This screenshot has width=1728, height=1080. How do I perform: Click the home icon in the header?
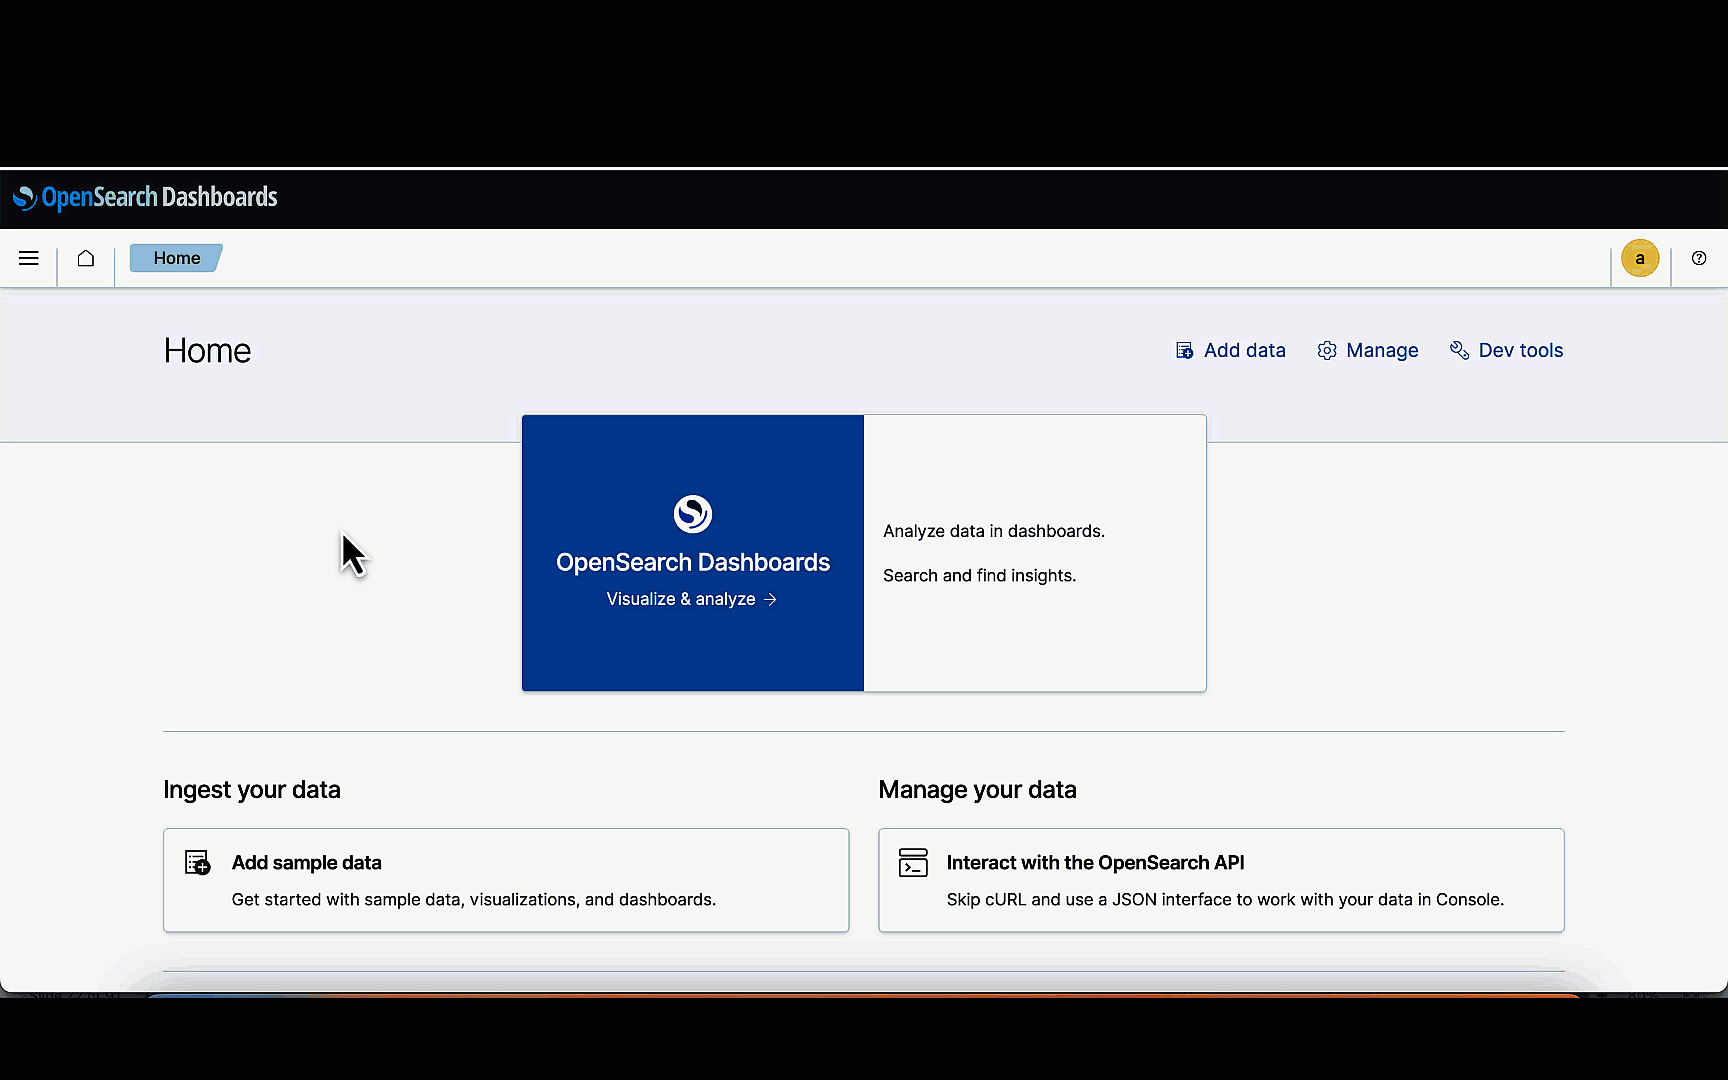[x=86, y=258]
